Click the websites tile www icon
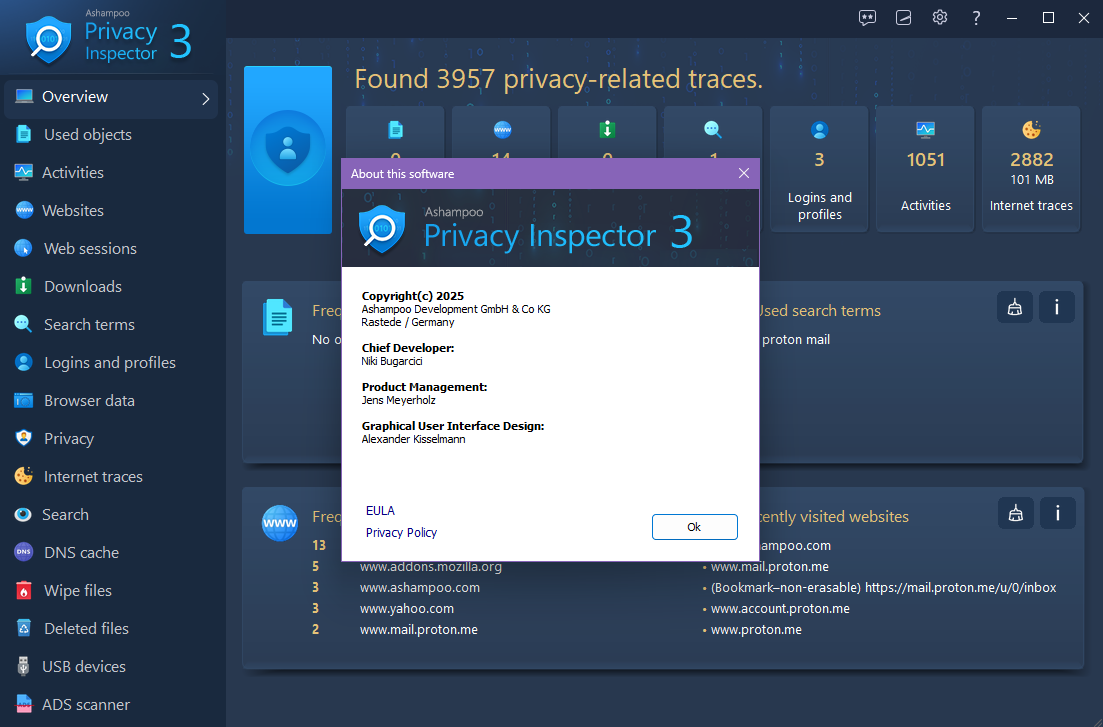 pos(502,129)
